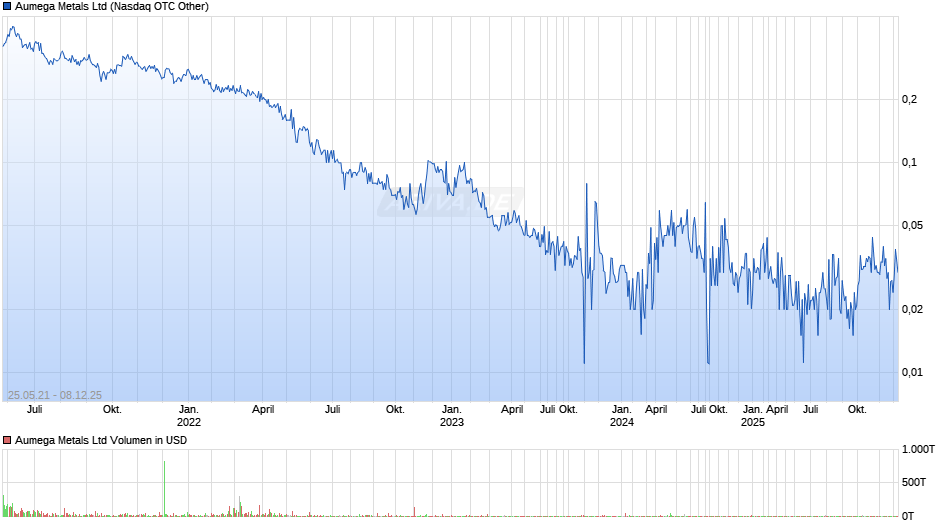Viewport: 940px width, 526px height.
Task: Click the first 'Okt.' label after Juli 2021
Action: click(x=112, y=410)
